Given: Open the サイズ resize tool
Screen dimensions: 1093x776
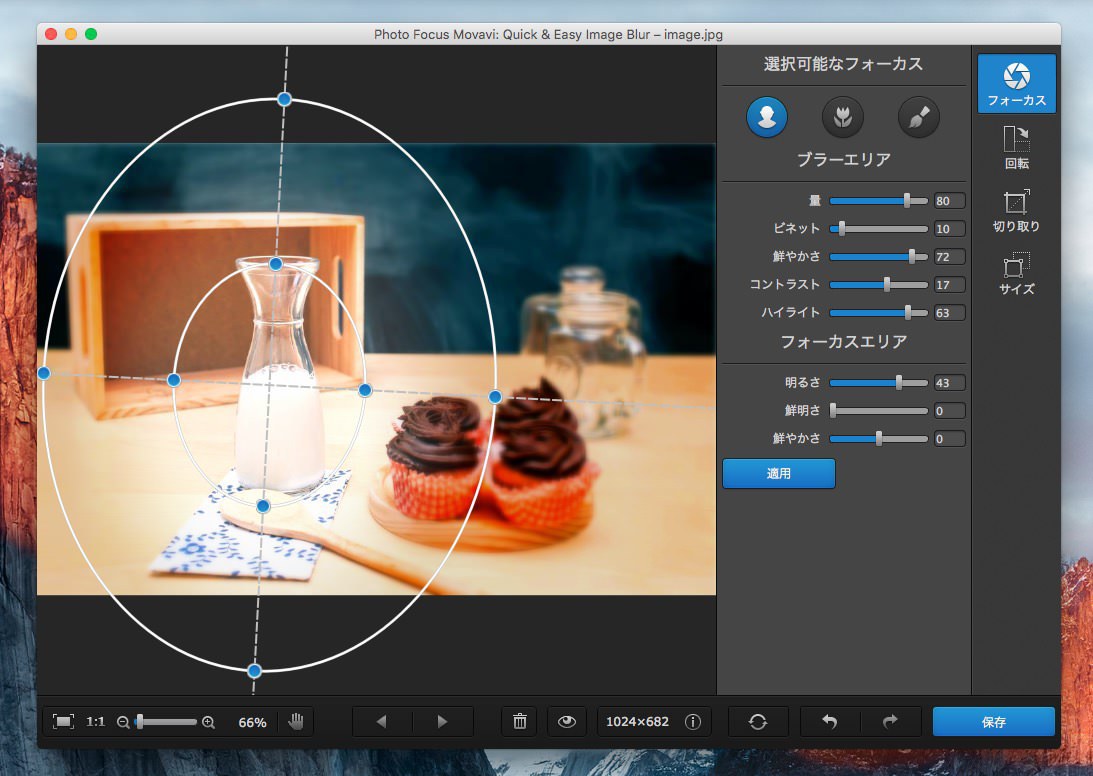Looking at the screenshot, I should click(1016, 273).
